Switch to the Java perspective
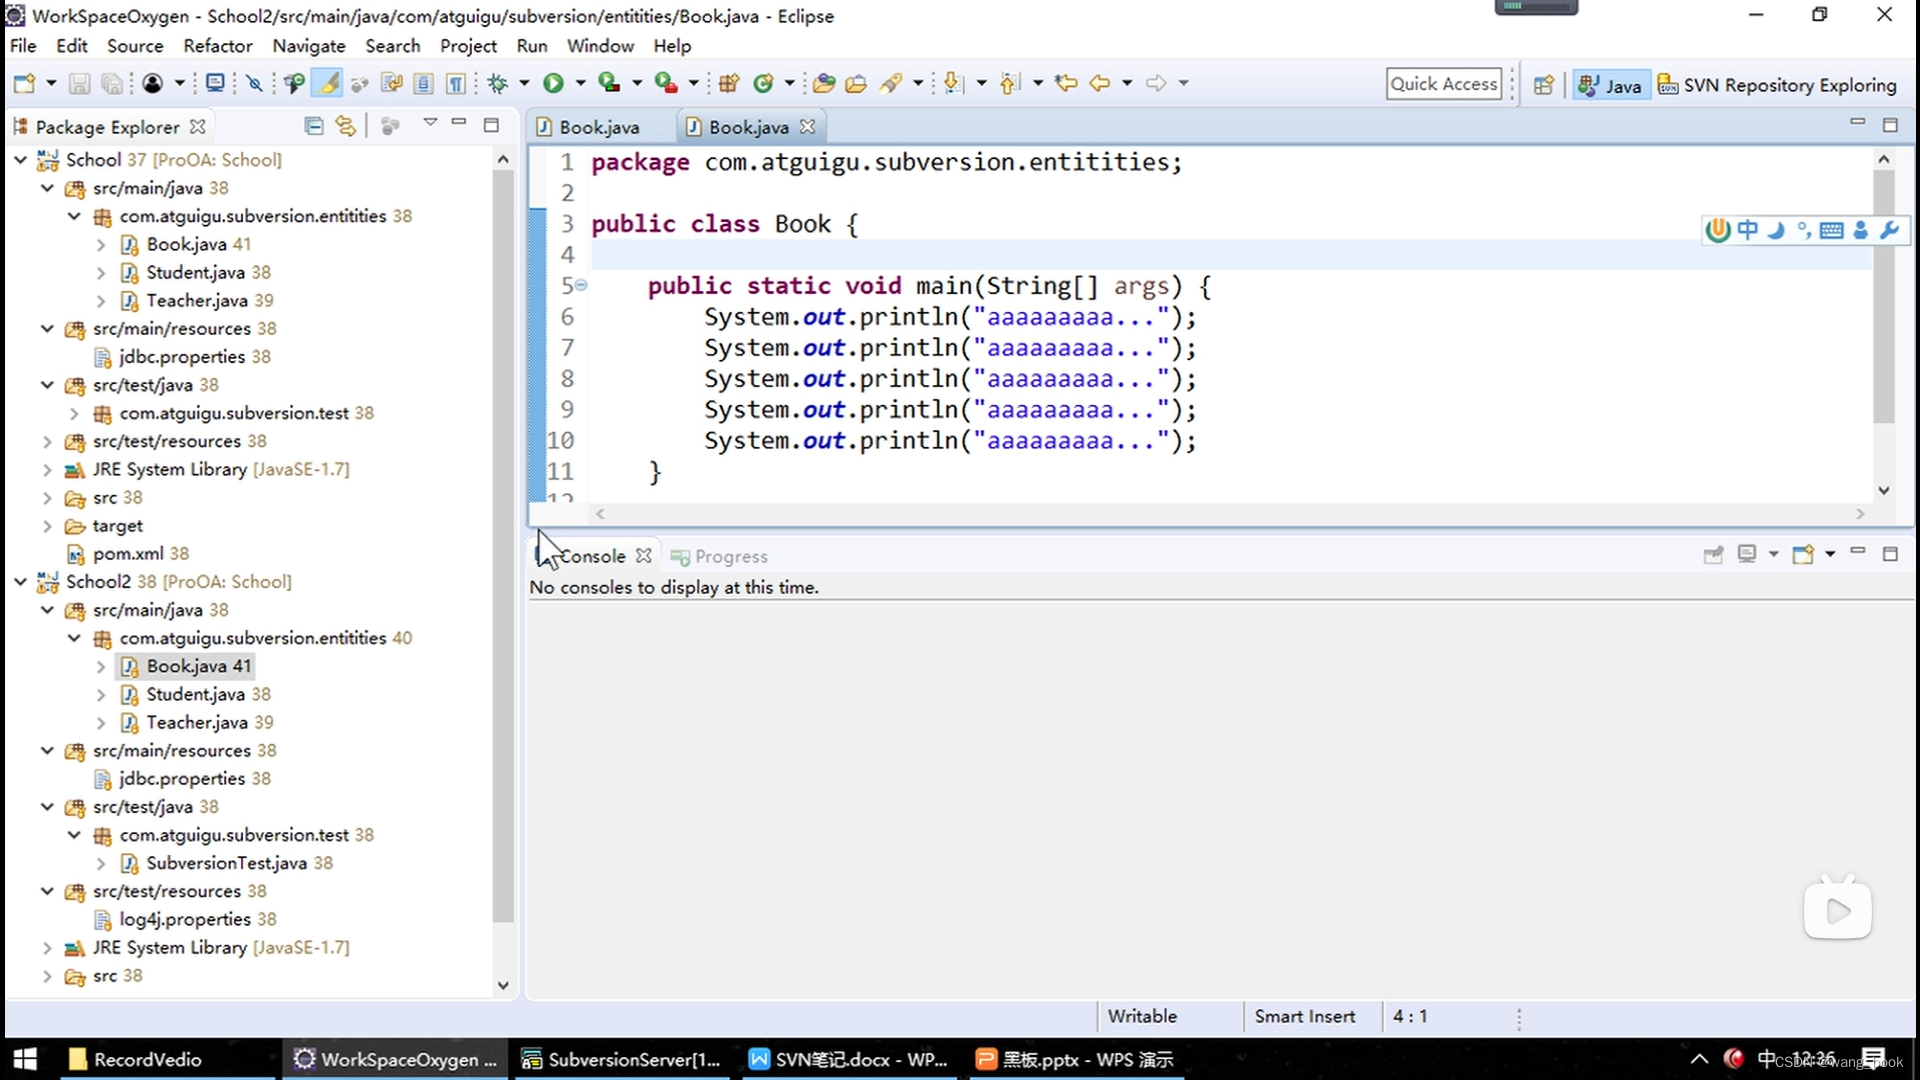1920x1080 pixels. (x=1609, y=86)
